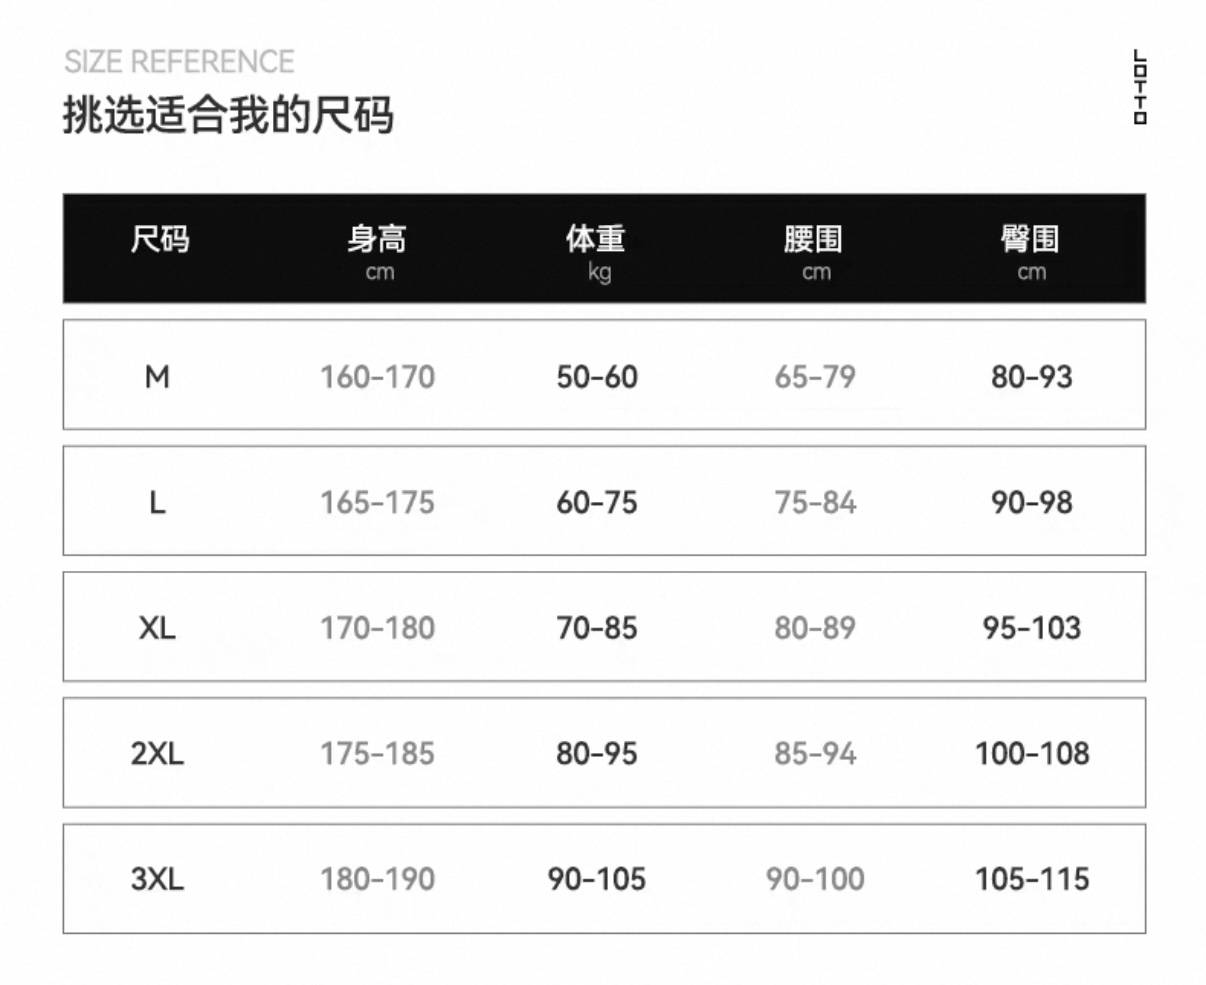Screen dimensions: 1206x985
Task: Click hip value 100-108 in 2XL row
Action: point(1032,754)
